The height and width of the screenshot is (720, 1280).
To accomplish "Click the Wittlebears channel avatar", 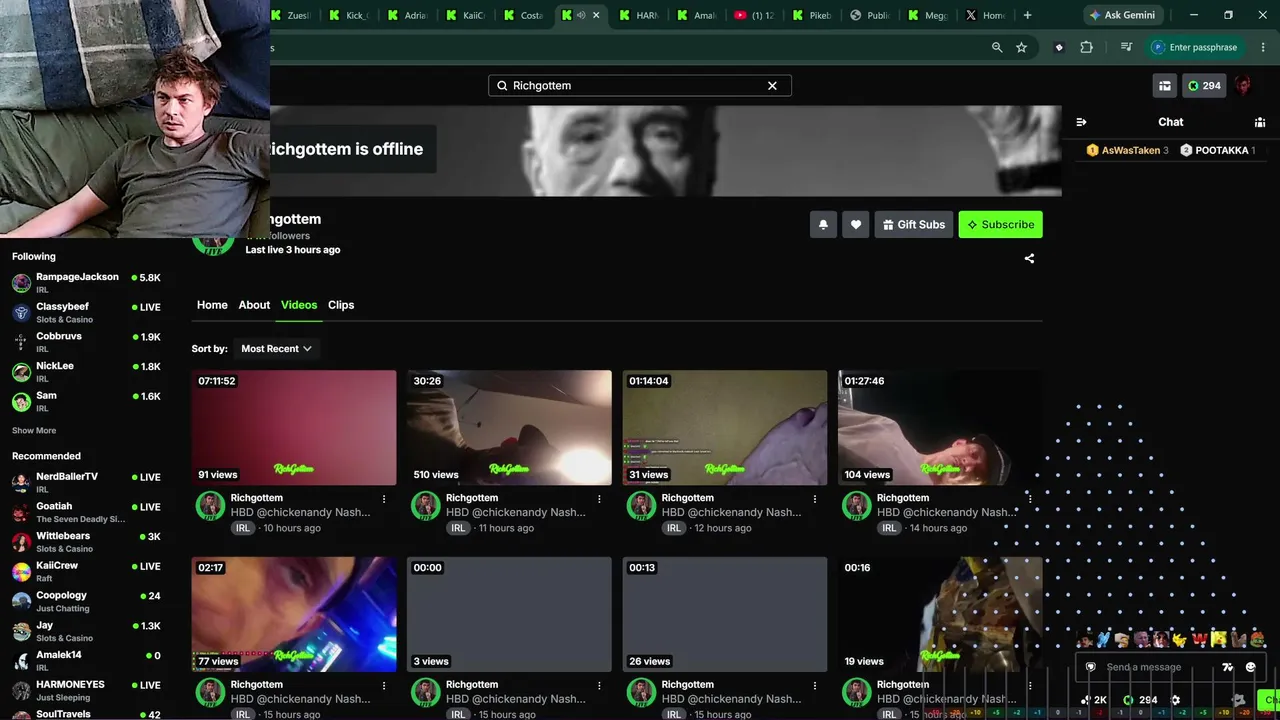I will (21, 542).
